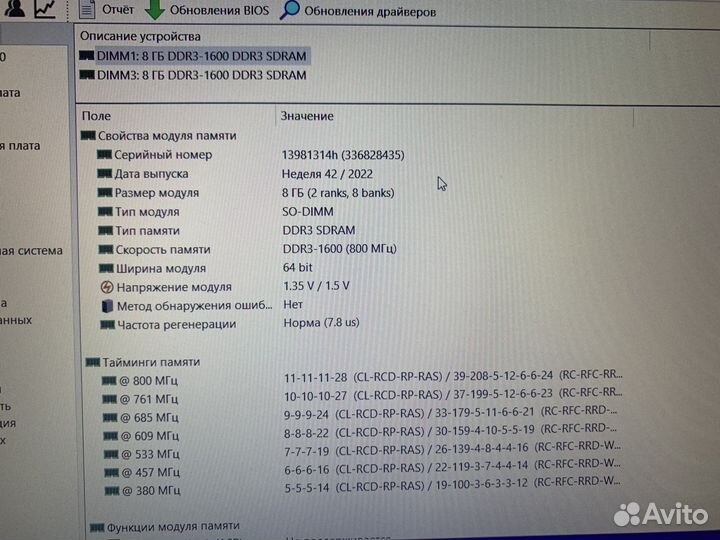Select timings value starting 7-7-7-19
The image size is (720, 540).
tap(453, 449)
